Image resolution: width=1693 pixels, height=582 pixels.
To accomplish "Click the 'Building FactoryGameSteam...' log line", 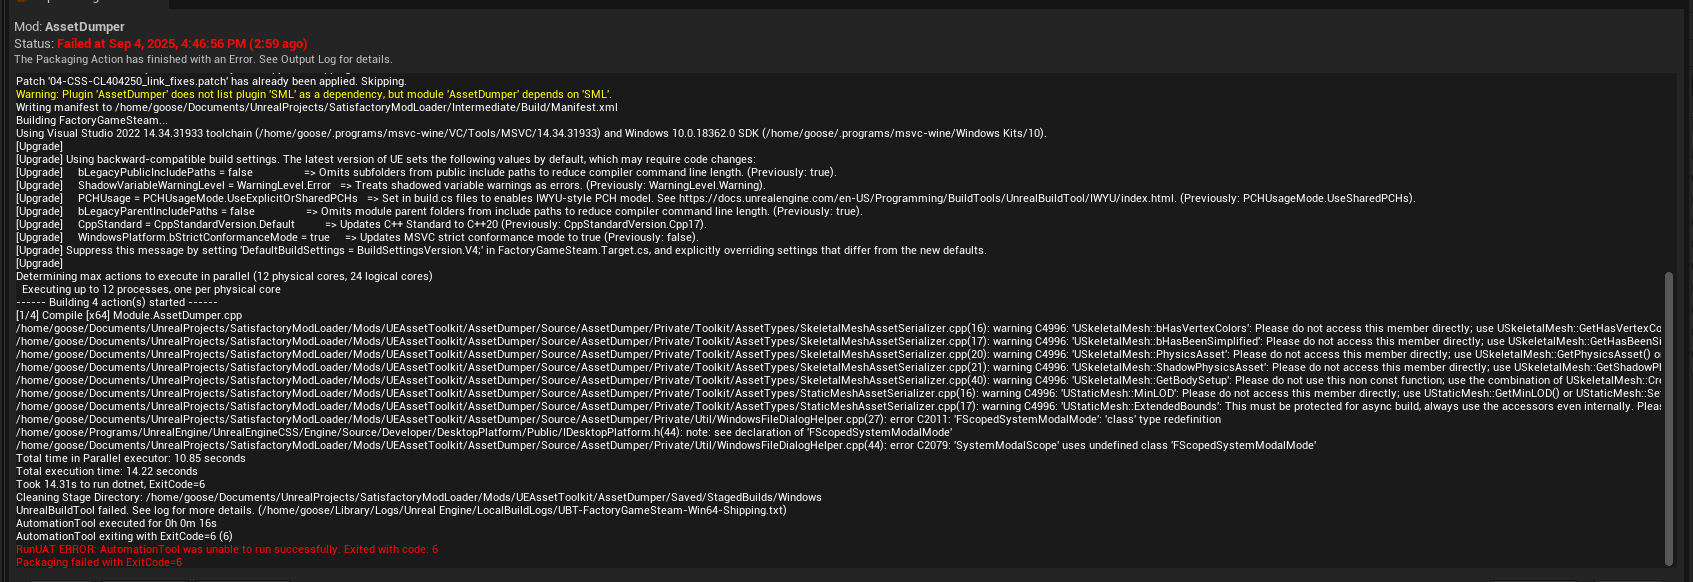I will [x=92, y=120].
